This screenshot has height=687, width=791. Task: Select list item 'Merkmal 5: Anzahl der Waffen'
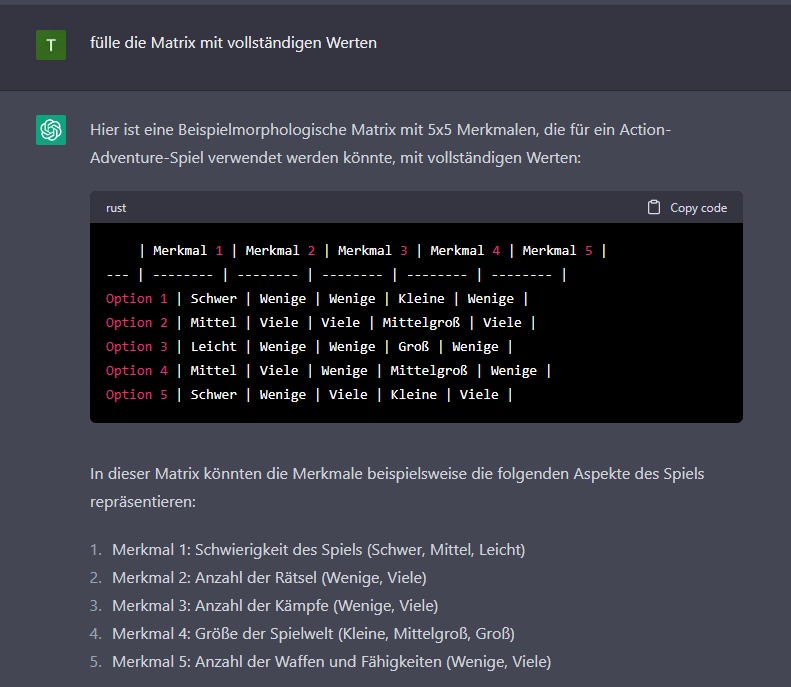click(331, 661)
